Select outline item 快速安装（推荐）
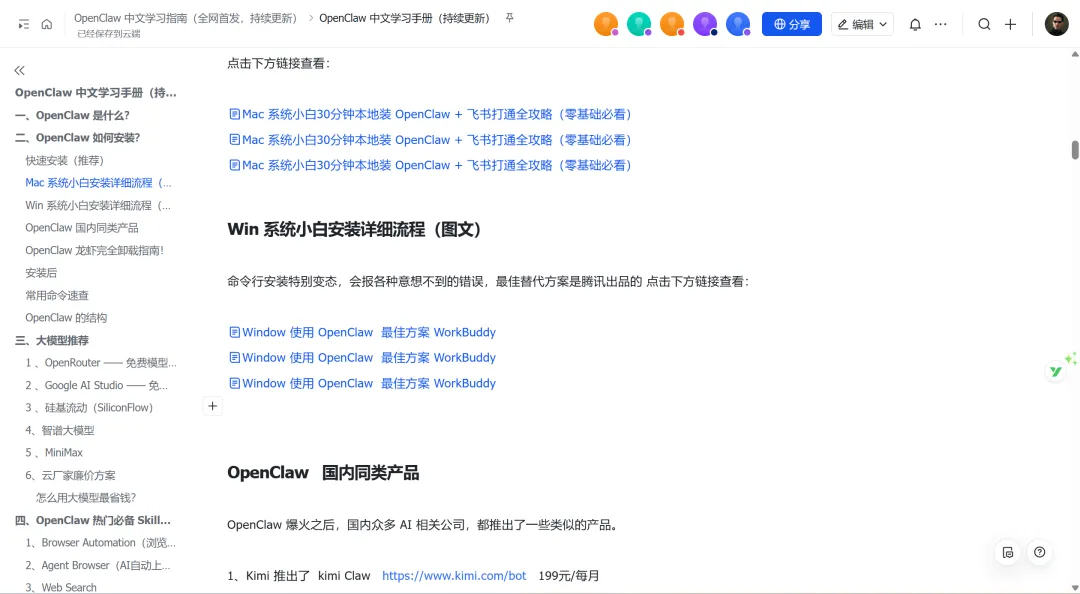1080x594 pixels. coord(65,160)
